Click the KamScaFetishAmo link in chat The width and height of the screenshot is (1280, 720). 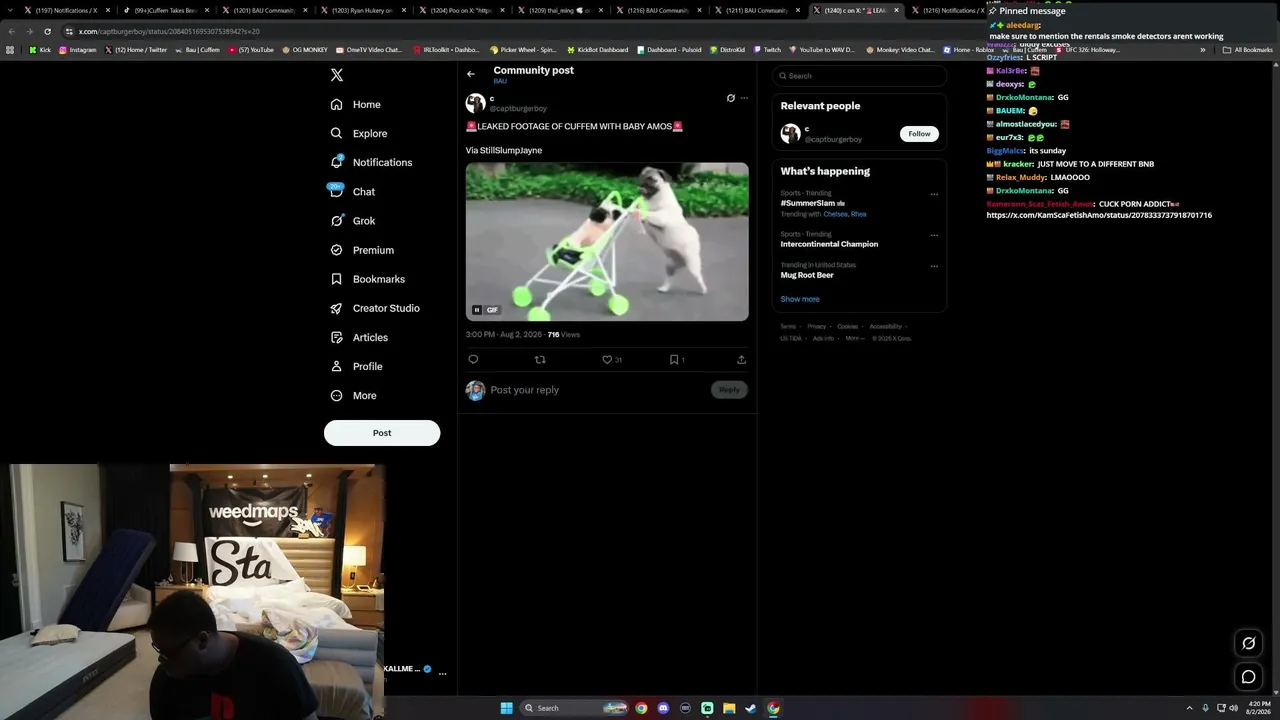point(1099,215)
